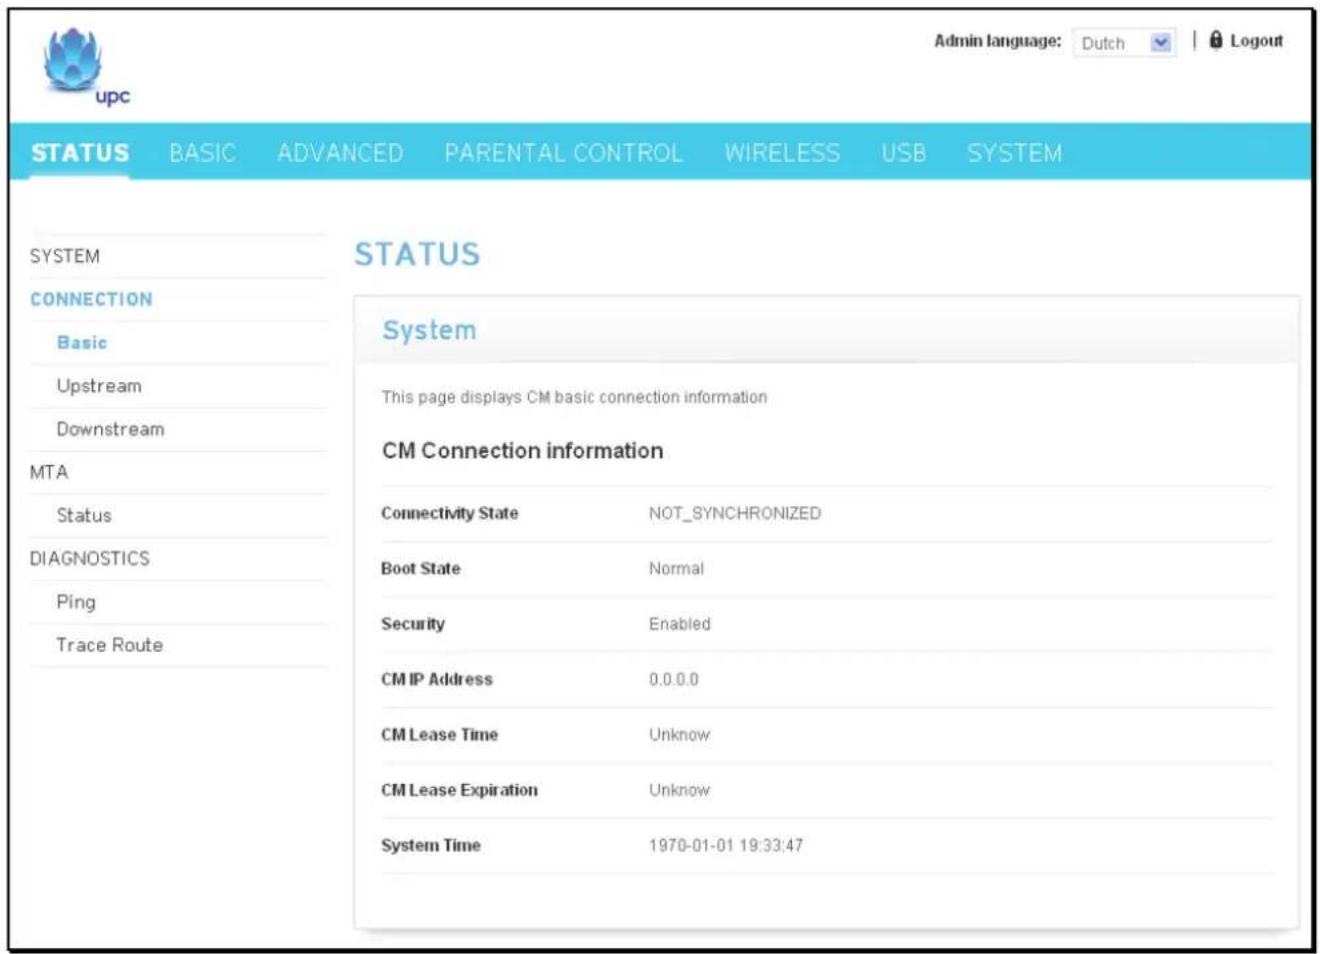The height and width of the screenshot is (954, 1320).
Task: Click the Security value Enabled
Action: coord(679,624)
